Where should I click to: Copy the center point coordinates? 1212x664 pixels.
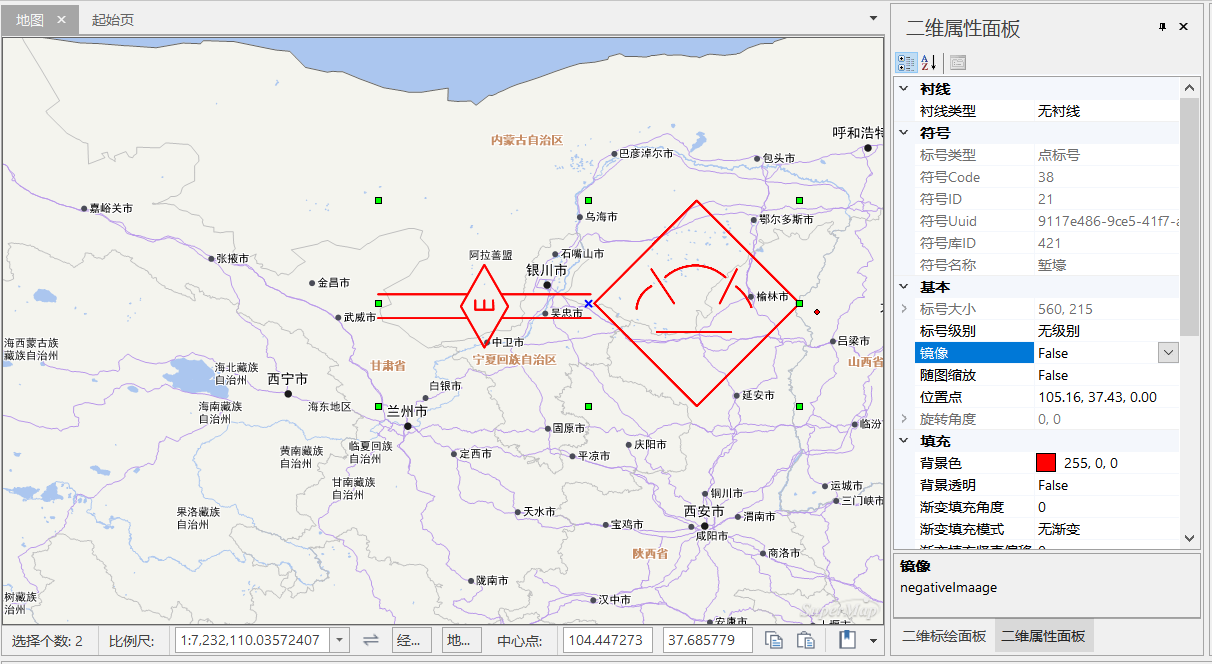pos(774,640)
